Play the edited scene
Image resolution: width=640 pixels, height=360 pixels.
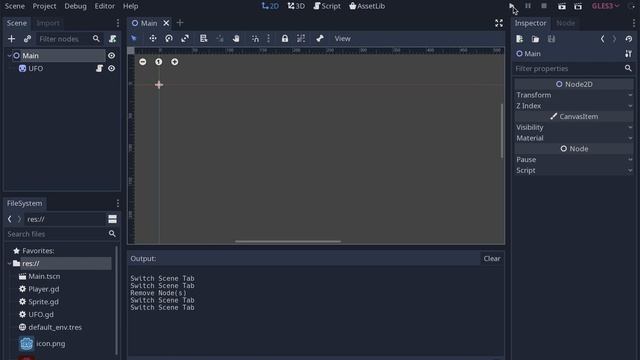[562, 6]
